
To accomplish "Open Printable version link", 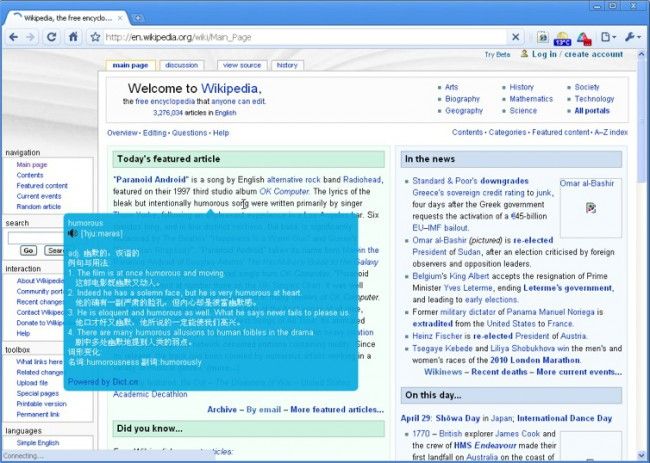I will tap(41, 404).
